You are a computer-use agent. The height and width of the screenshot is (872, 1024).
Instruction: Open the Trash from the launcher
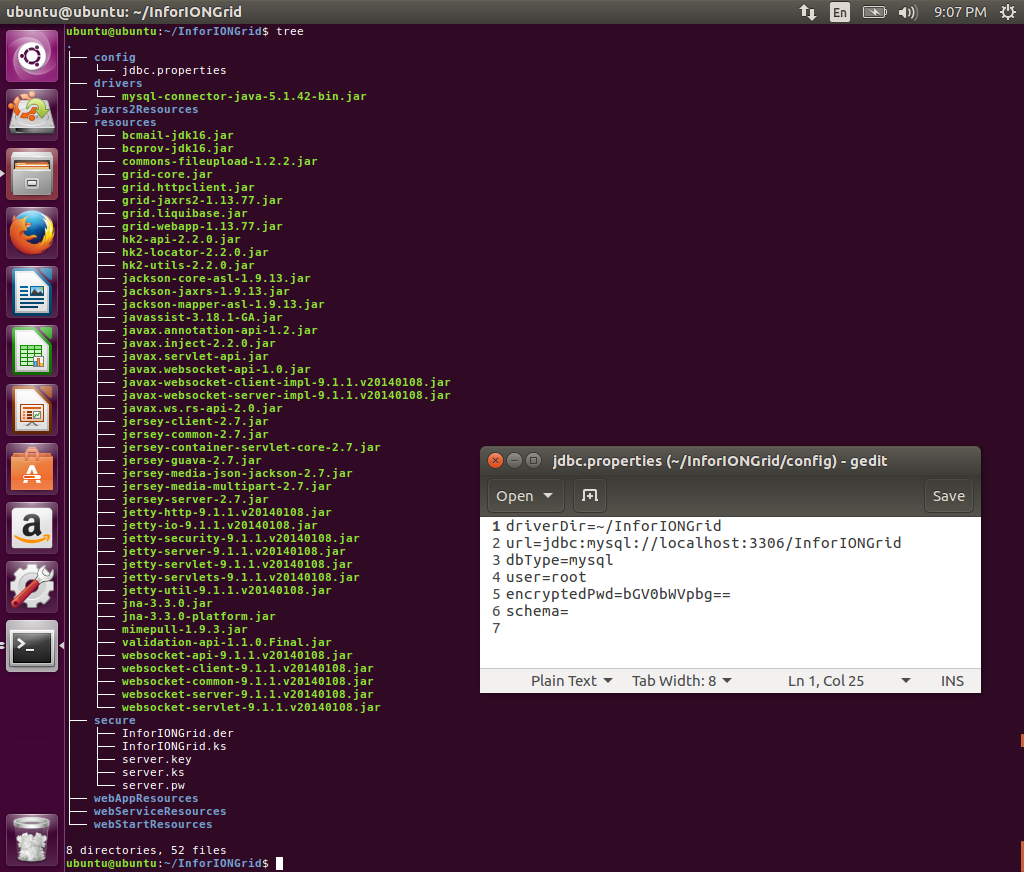(33, 838)
